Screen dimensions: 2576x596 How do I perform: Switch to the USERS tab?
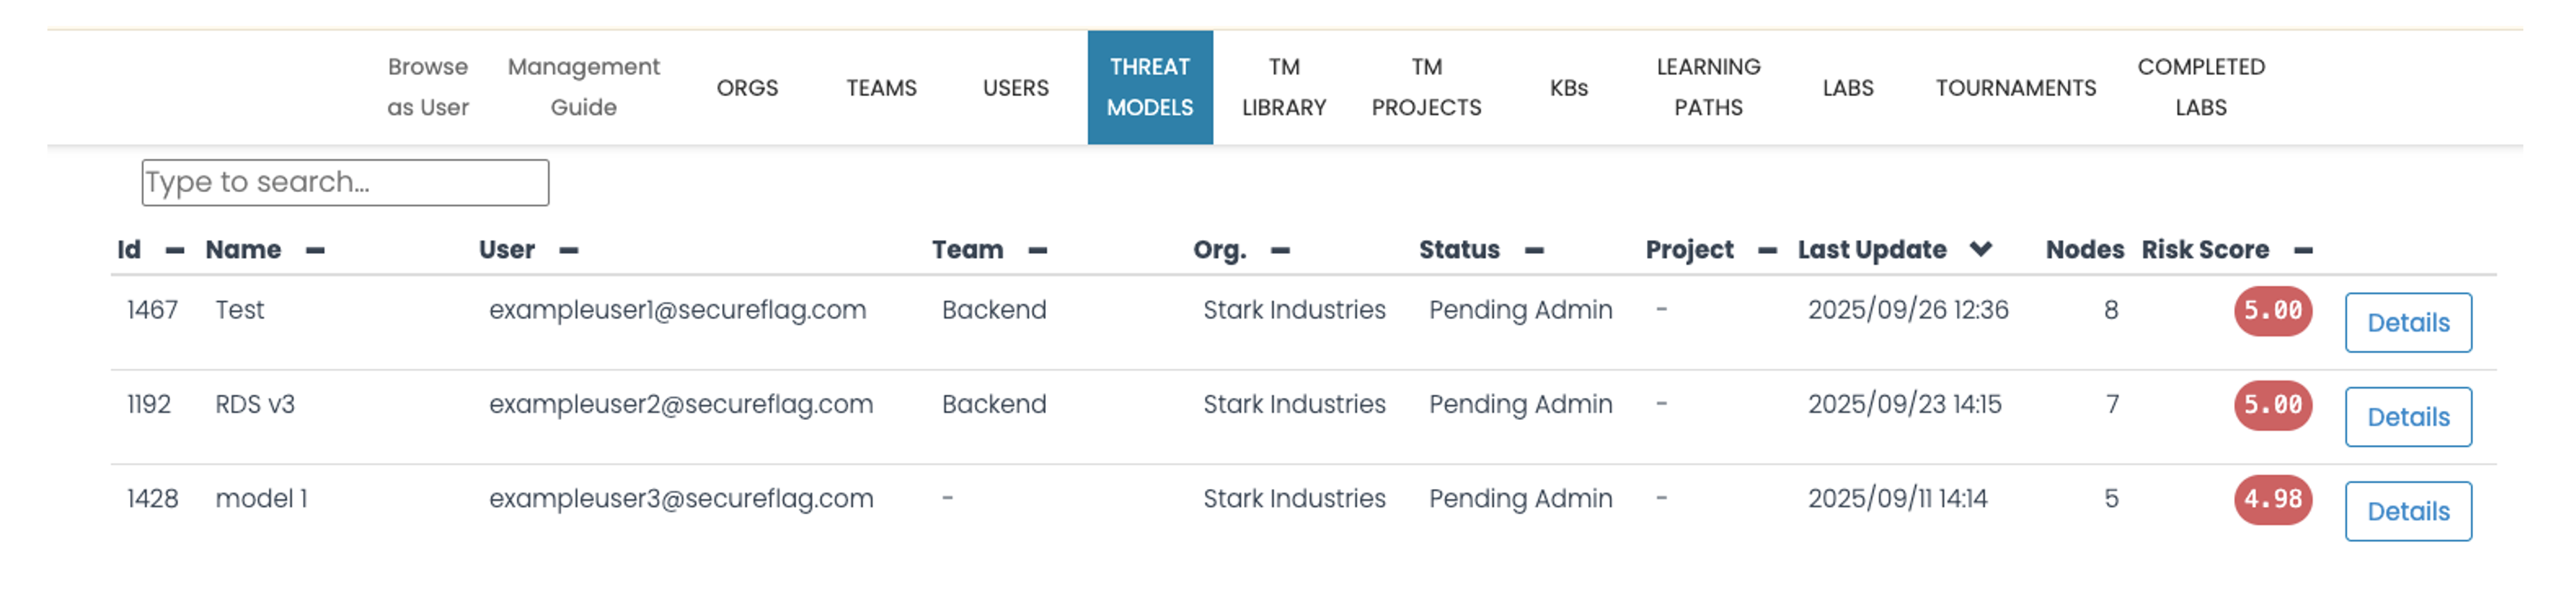(x=1015, y=88)
